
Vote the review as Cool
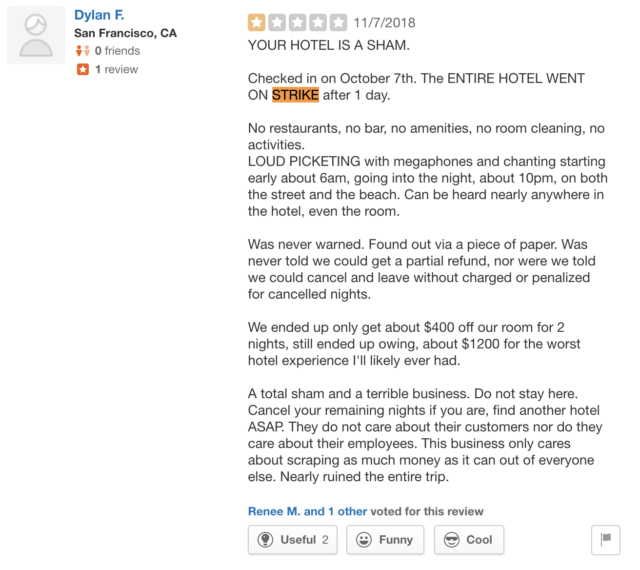pos(468,540)
